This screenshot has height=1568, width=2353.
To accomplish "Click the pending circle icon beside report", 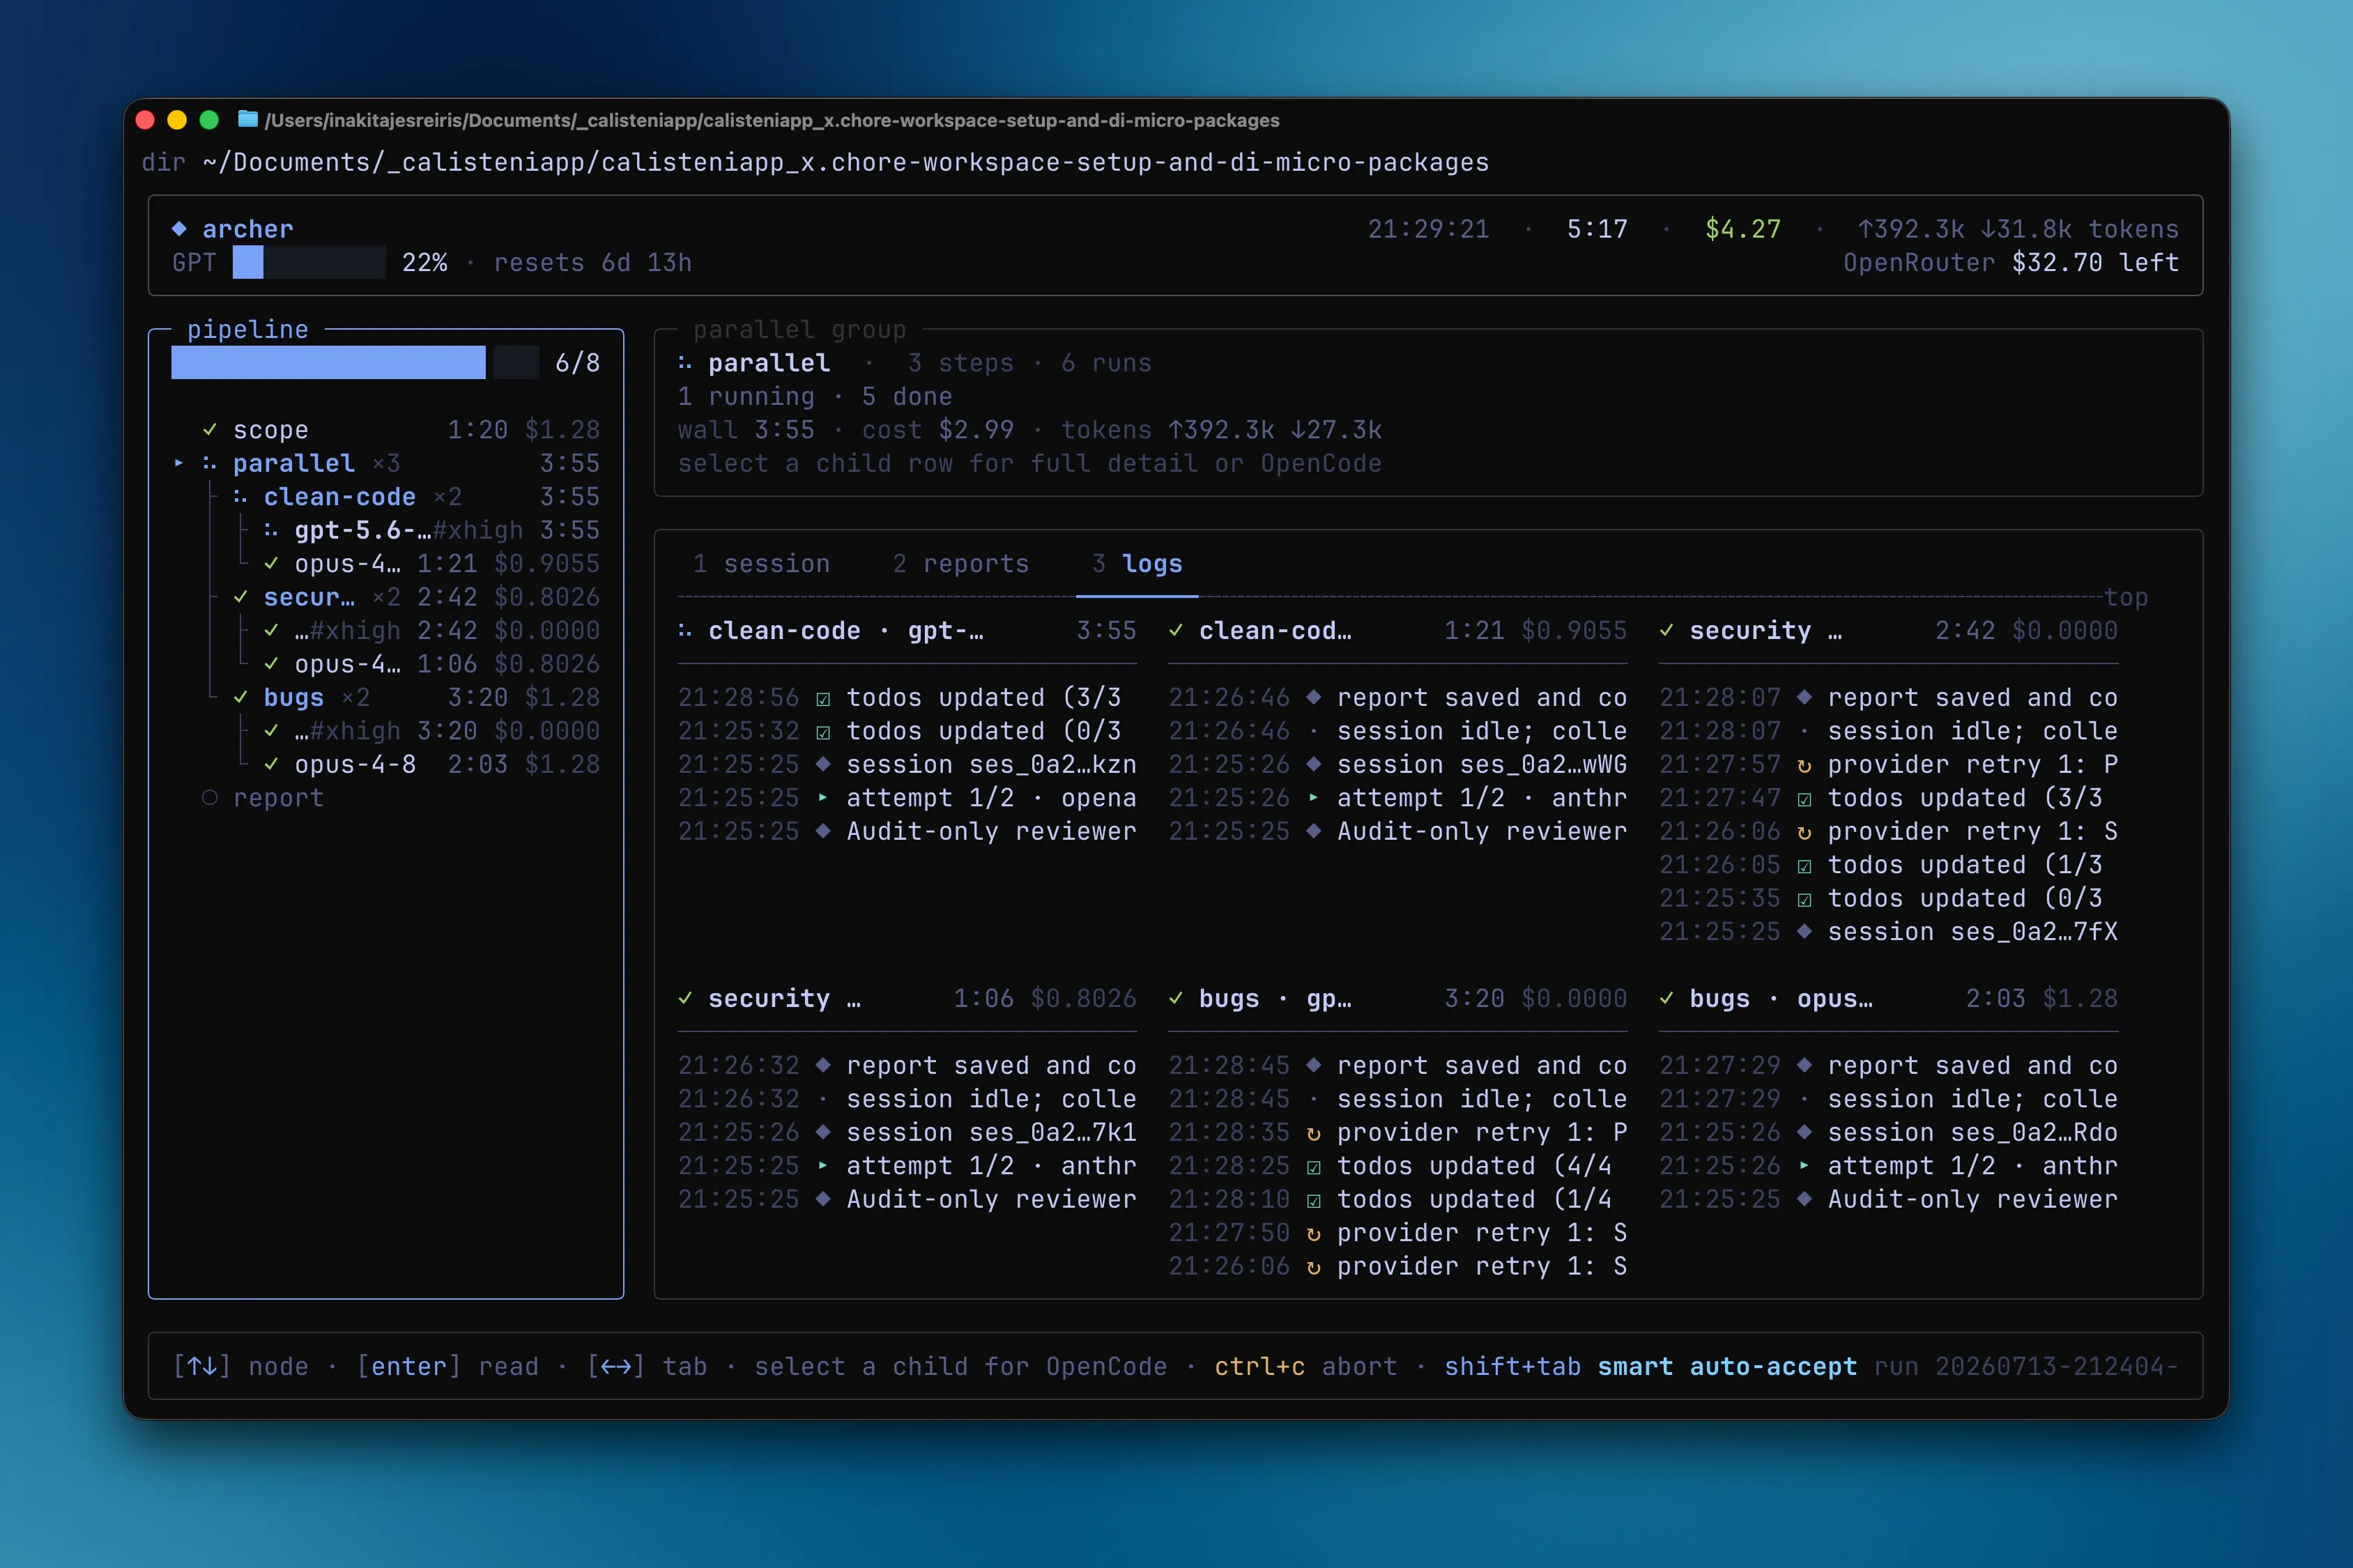I will 210,798.
